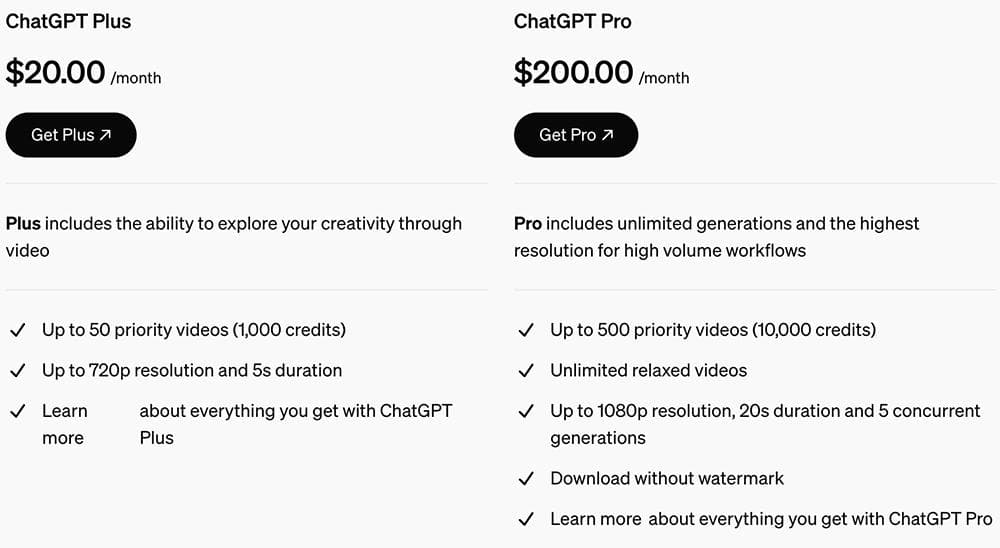Click checkmark beside 50 priority videos
Screen dimensions: 1000x548
(17, 330)
